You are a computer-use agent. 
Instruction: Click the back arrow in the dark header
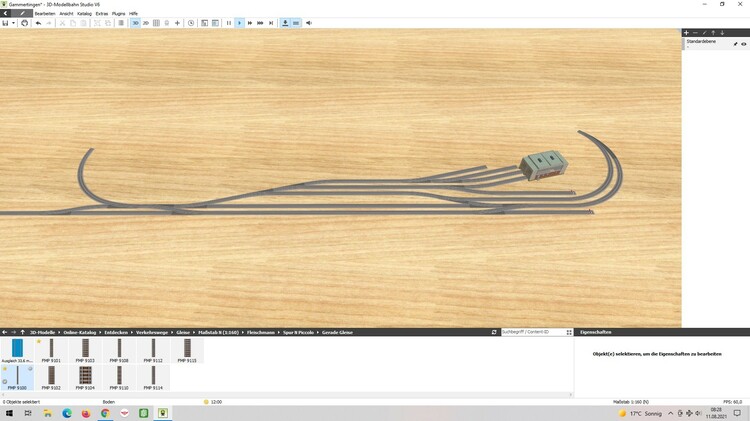(x=5, y=13)
